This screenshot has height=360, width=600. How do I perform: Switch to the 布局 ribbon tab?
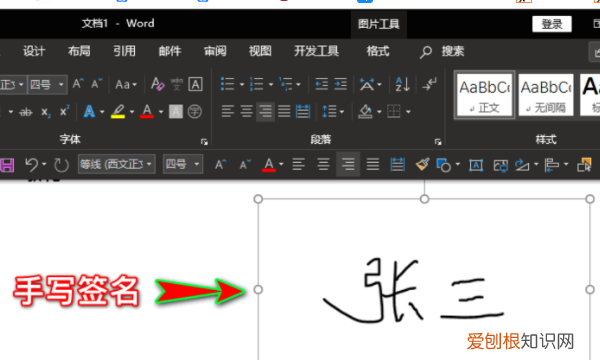point(79,51)
